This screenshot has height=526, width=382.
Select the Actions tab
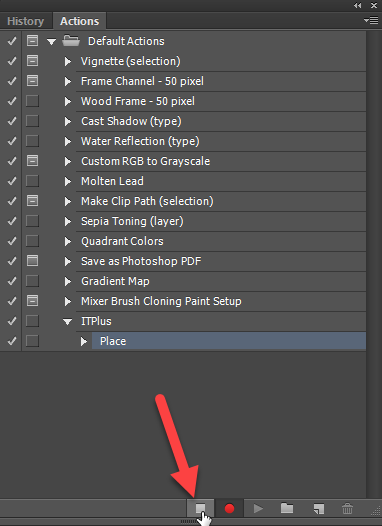click(79, 21)
